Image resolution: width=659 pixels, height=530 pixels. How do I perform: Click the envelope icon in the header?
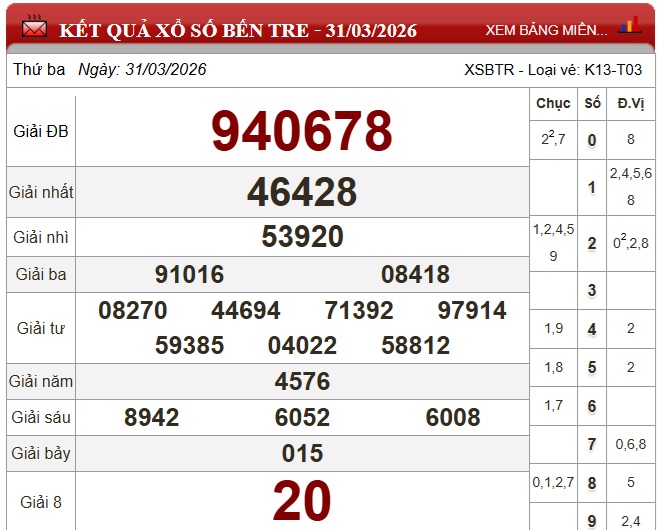pos(34,28)
